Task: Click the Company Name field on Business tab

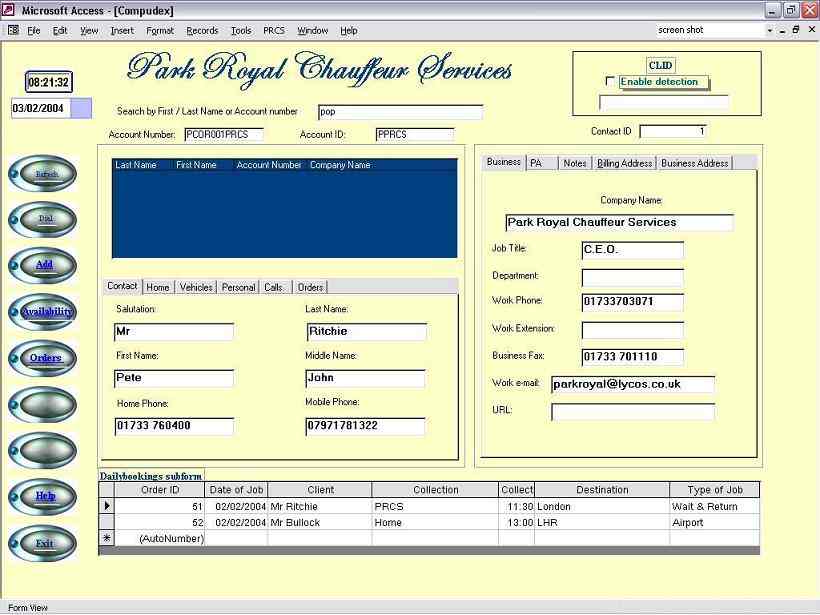Action: point(619,222)
